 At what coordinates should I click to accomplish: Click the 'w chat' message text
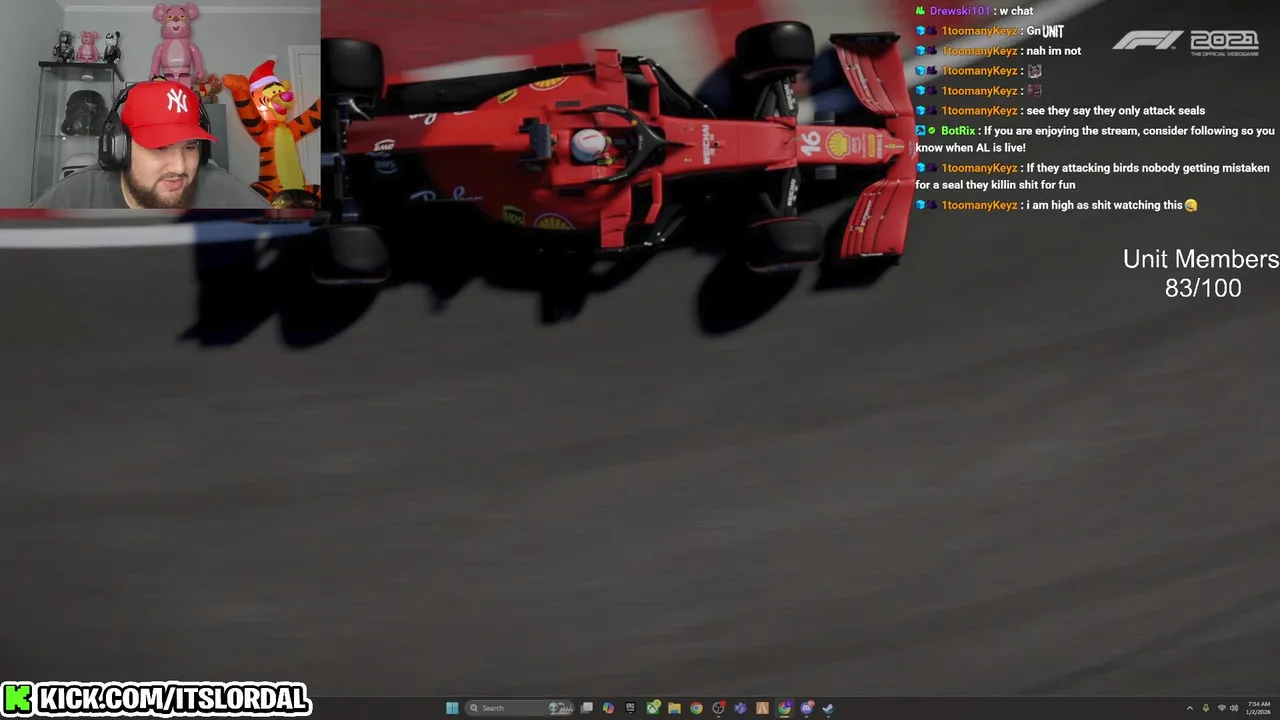tap(1016, 11)
